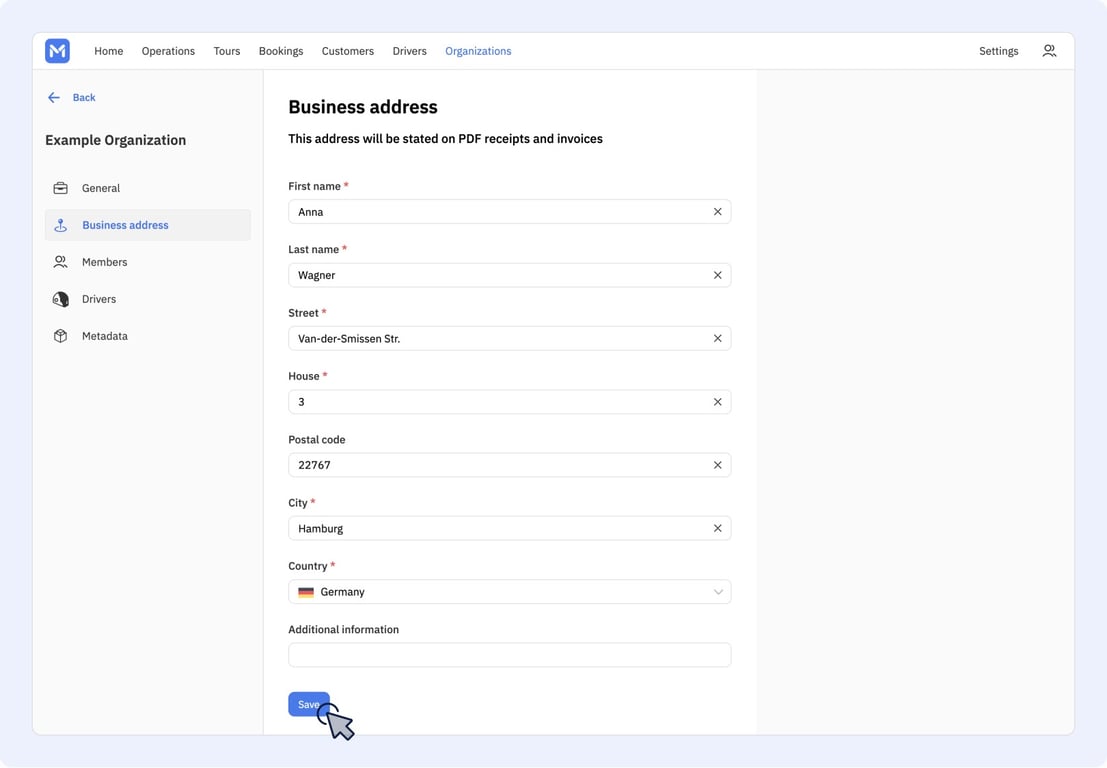
Task: Focus the Postal code field 22767
Action: (510, 465)
